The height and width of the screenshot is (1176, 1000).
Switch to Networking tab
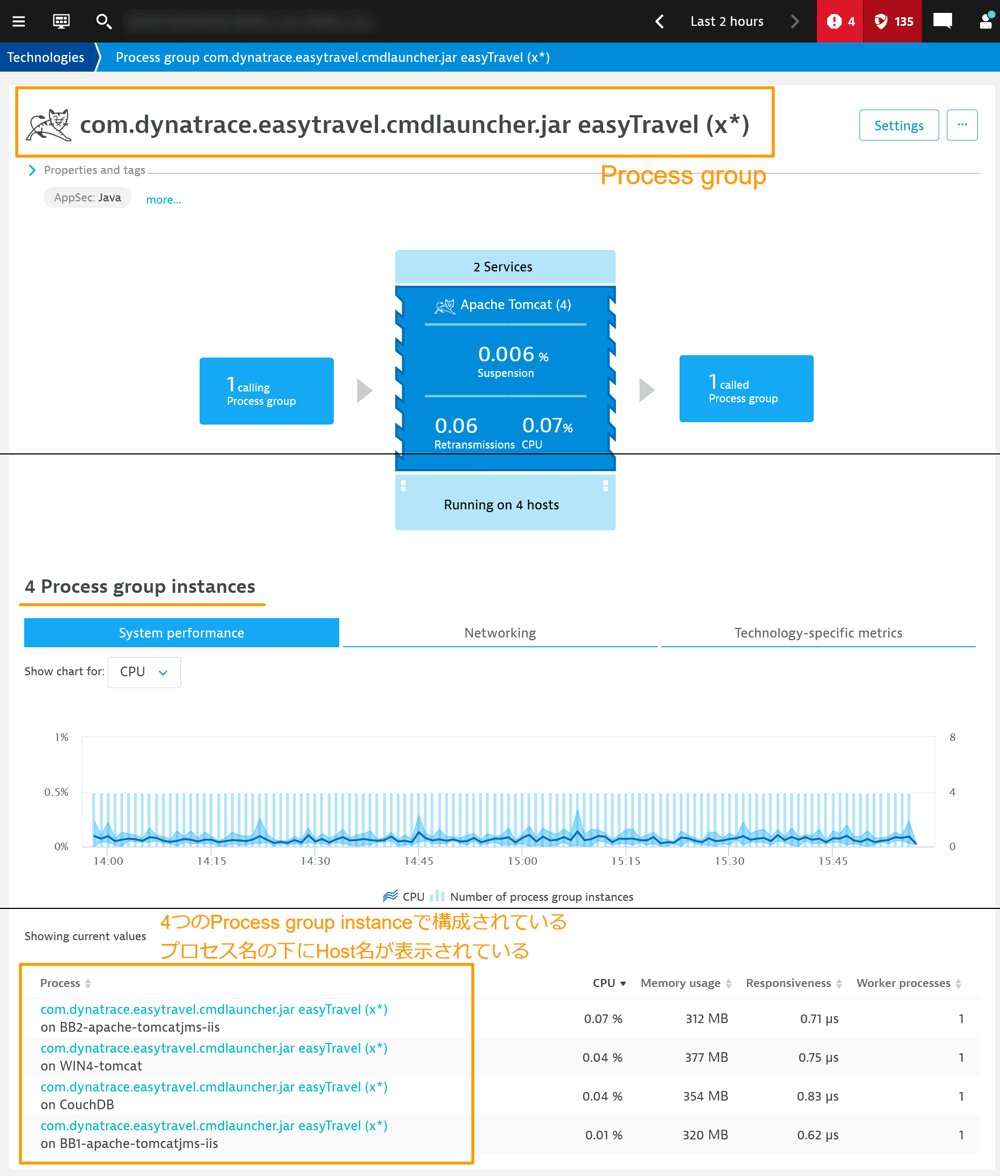point(500,632)
